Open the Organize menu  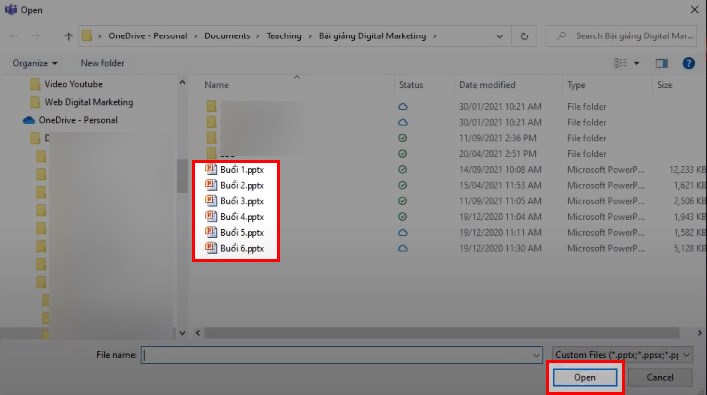pos(35,63)
